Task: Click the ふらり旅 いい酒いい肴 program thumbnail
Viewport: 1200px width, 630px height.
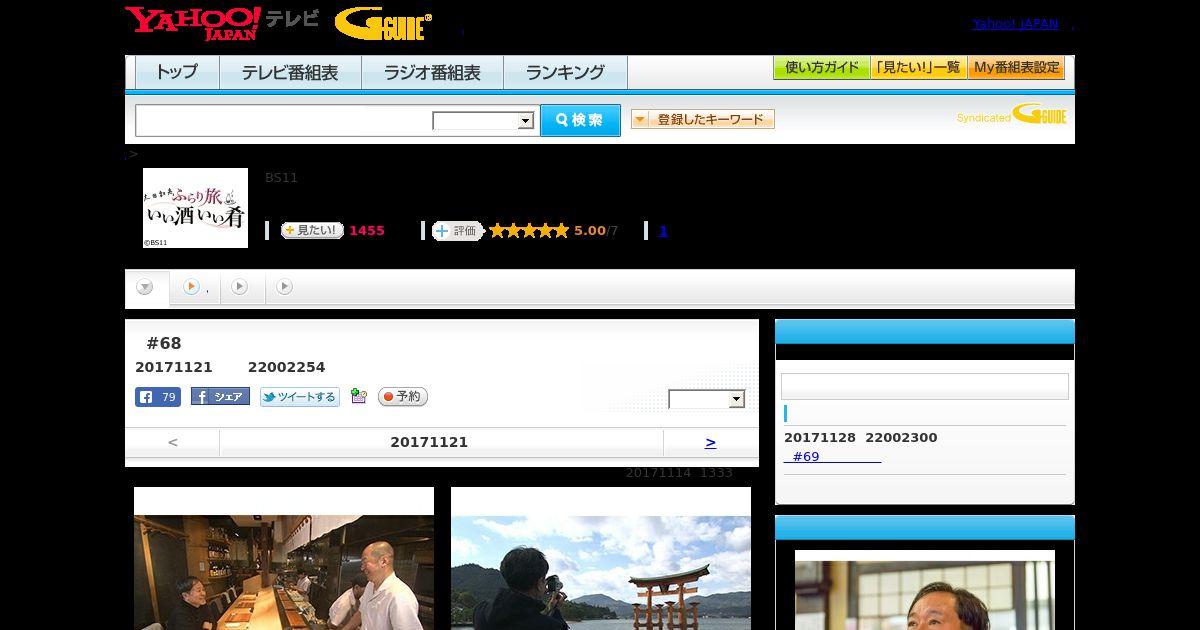Action: [x=195, y=208]
